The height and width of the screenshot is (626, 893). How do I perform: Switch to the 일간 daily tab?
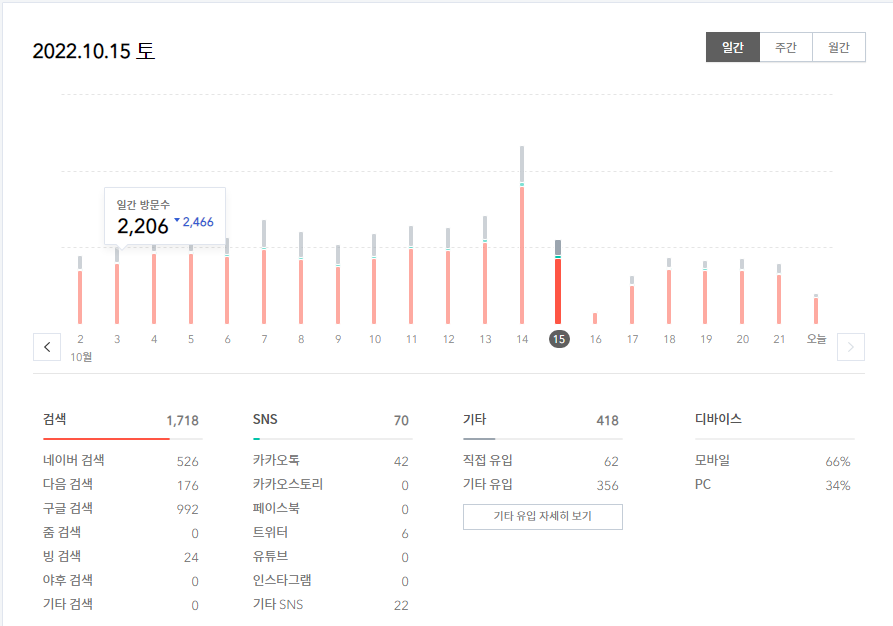point(732,47)
